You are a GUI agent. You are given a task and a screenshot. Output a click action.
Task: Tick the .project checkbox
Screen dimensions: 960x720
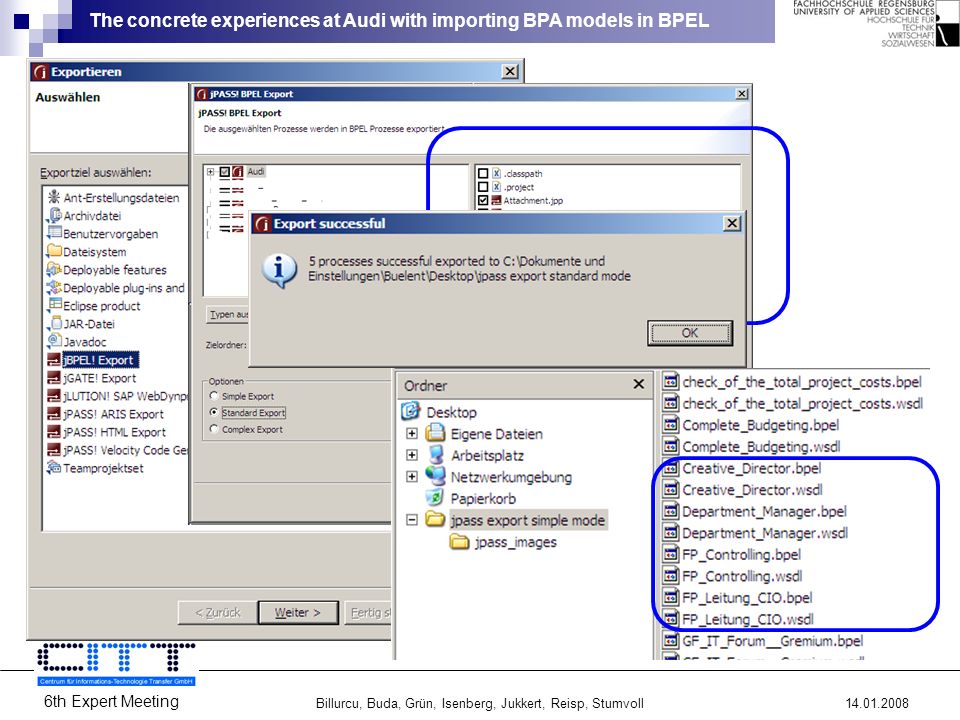point(482,187)
